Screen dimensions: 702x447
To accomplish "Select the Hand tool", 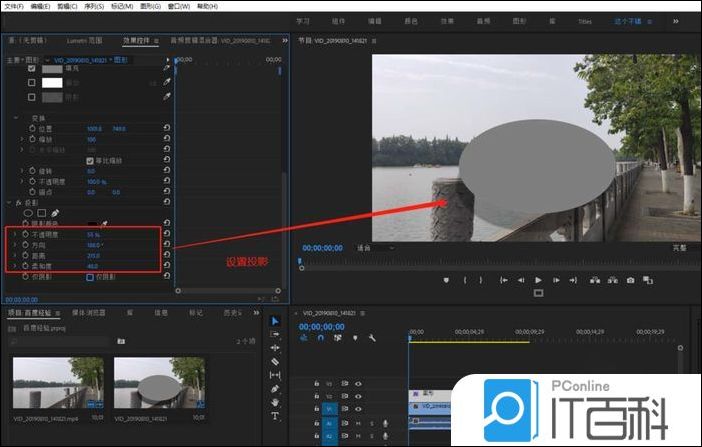I will pos(275,402).
